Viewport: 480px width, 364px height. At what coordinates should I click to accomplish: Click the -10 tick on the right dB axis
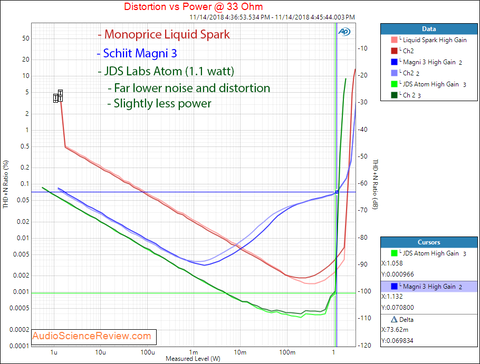[x=363, y=48]
